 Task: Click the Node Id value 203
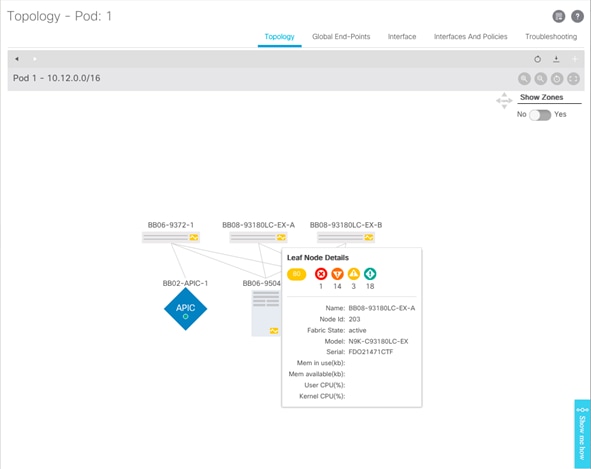coord(354,319)
